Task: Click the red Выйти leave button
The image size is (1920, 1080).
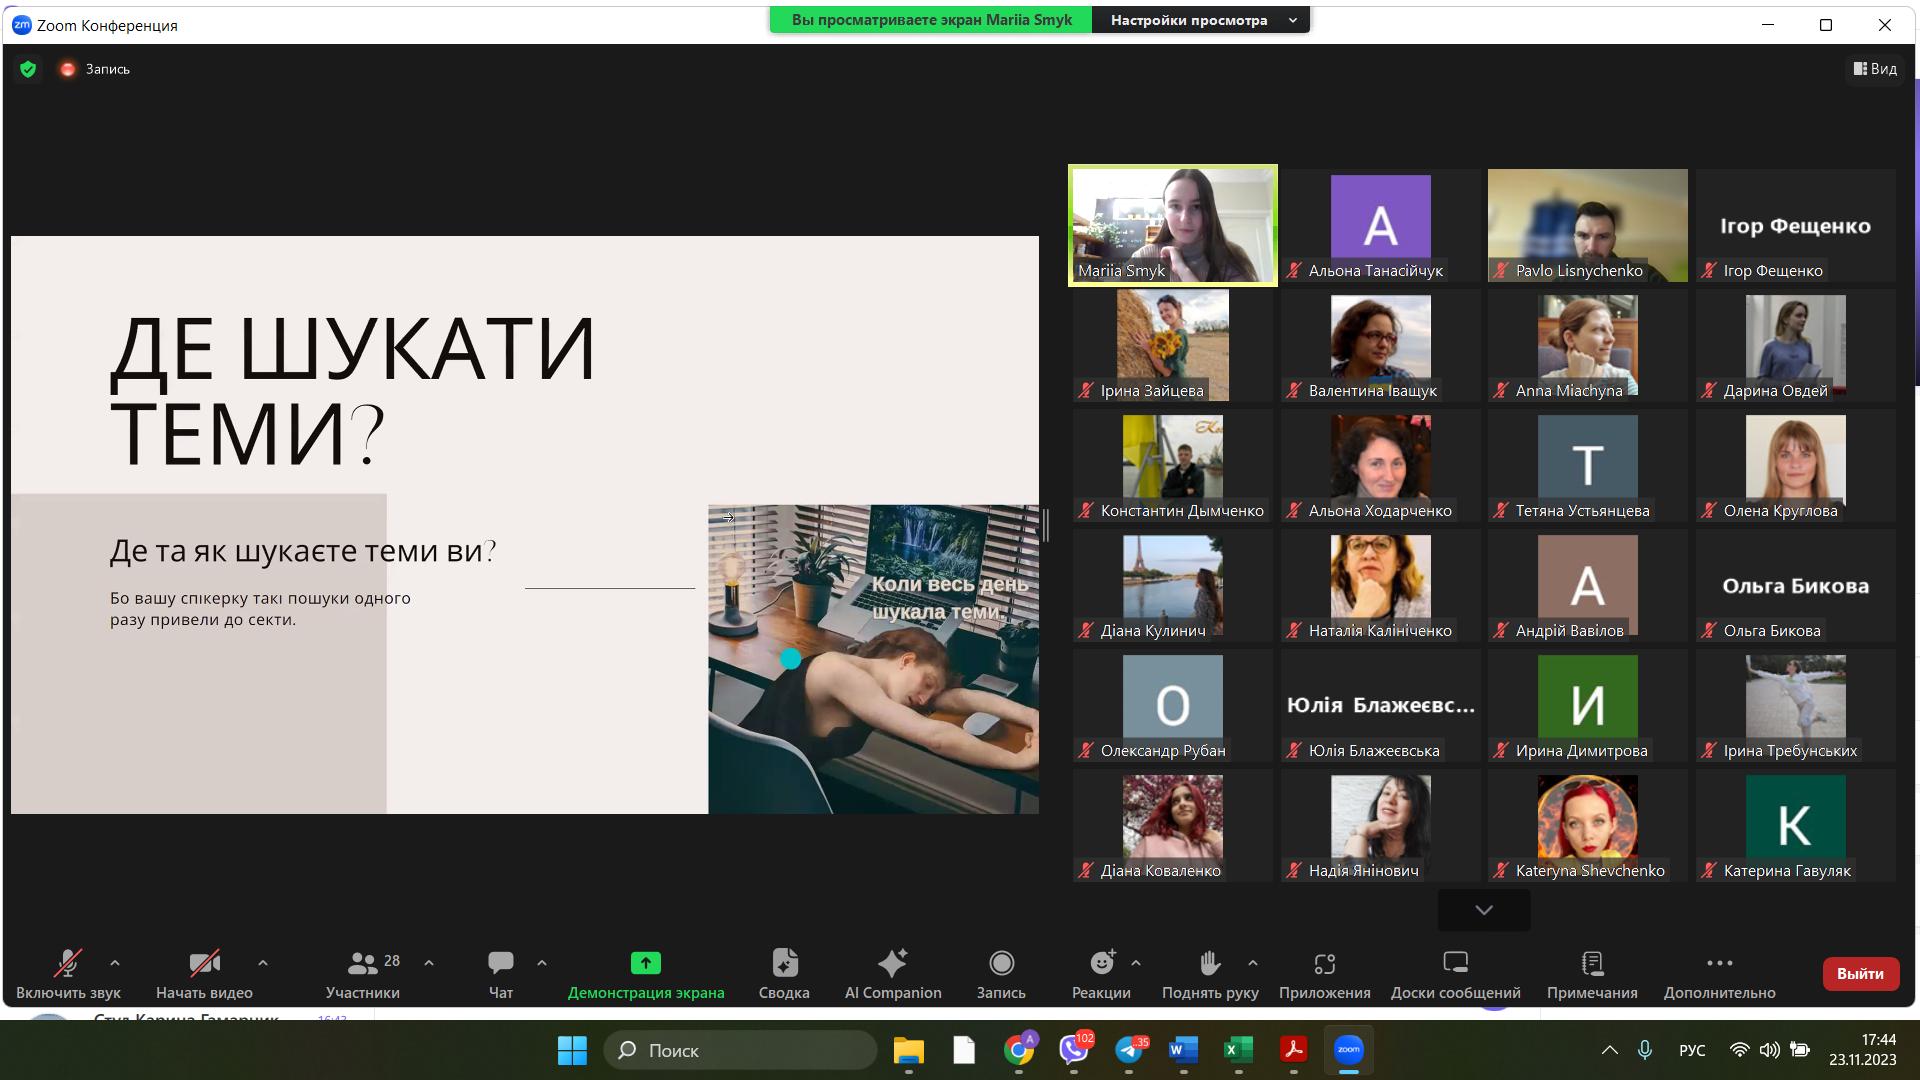Action: pos(1859,973)
